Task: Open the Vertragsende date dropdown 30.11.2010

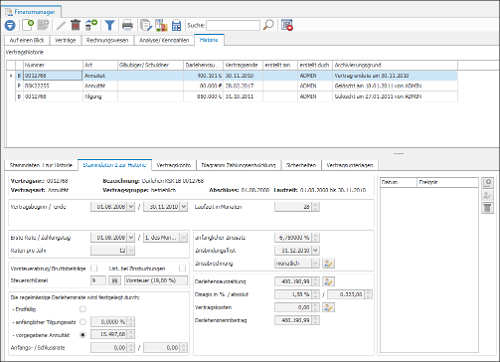Action: coord(184,207)
